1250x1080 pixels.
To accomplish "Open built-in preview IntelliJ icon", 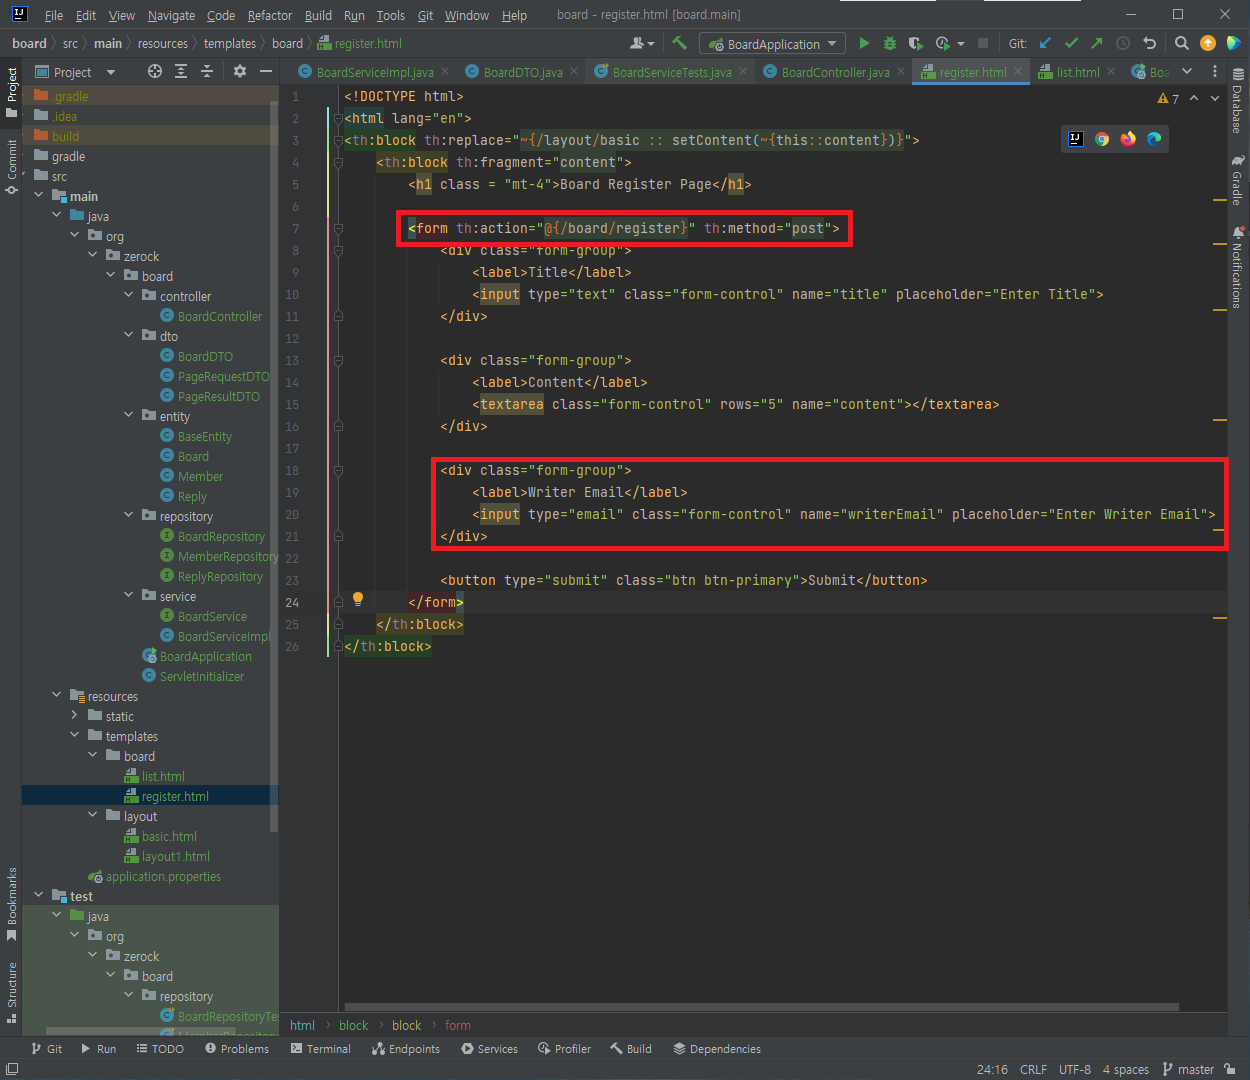I will 1076,139.
